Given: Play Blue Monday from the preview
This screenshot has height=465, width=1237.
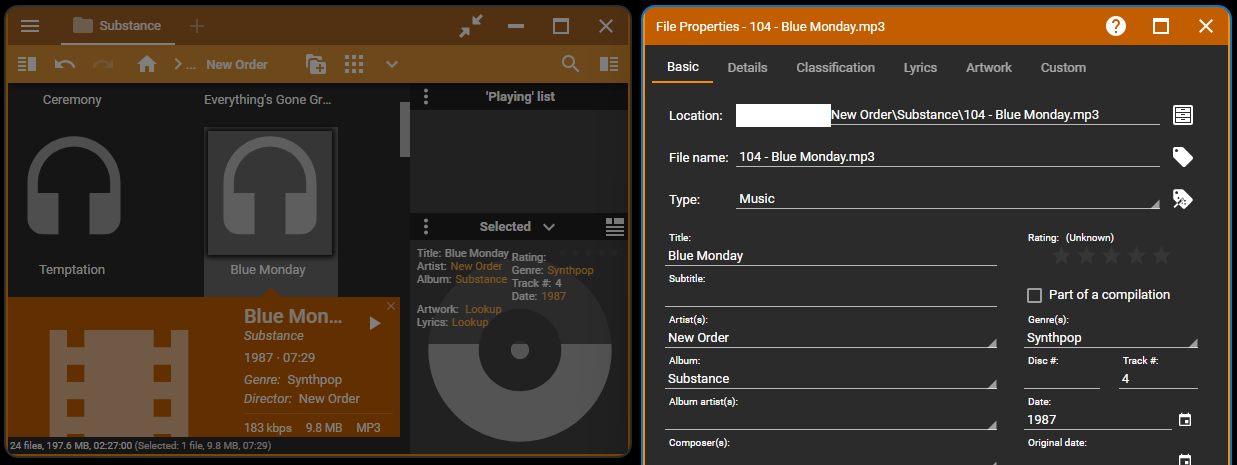Looking at the screenshot, I should [x=375, y=323].
